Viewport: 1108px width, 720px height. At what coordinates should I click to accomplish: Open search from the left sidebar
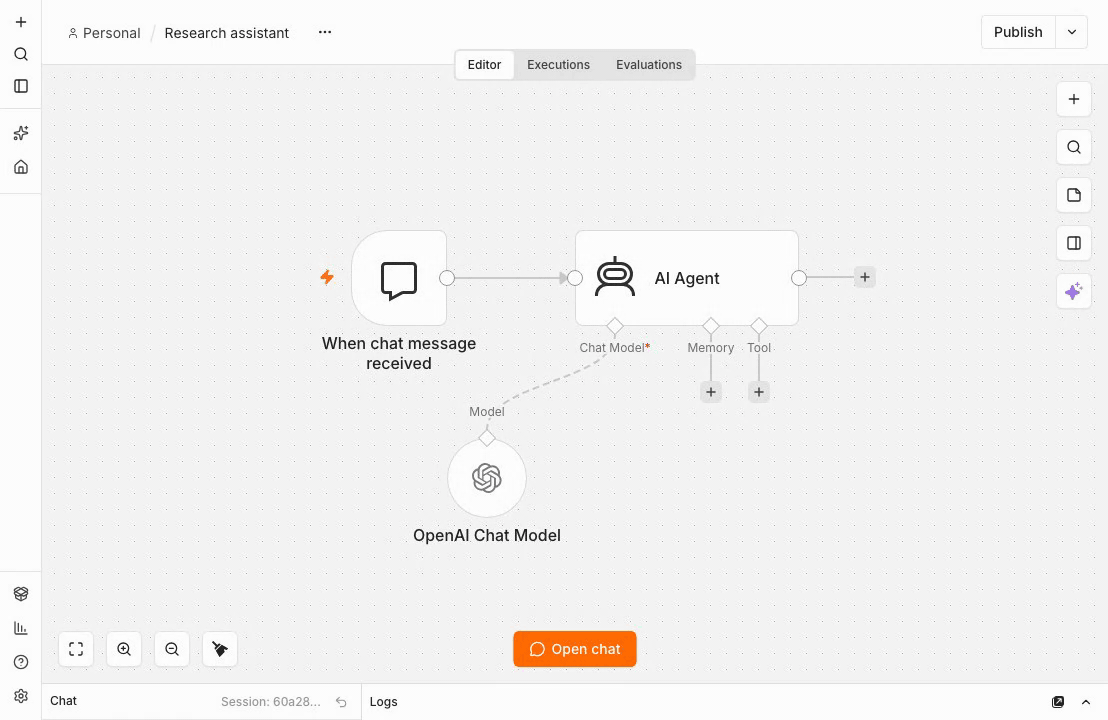click(x=21, y=54)
